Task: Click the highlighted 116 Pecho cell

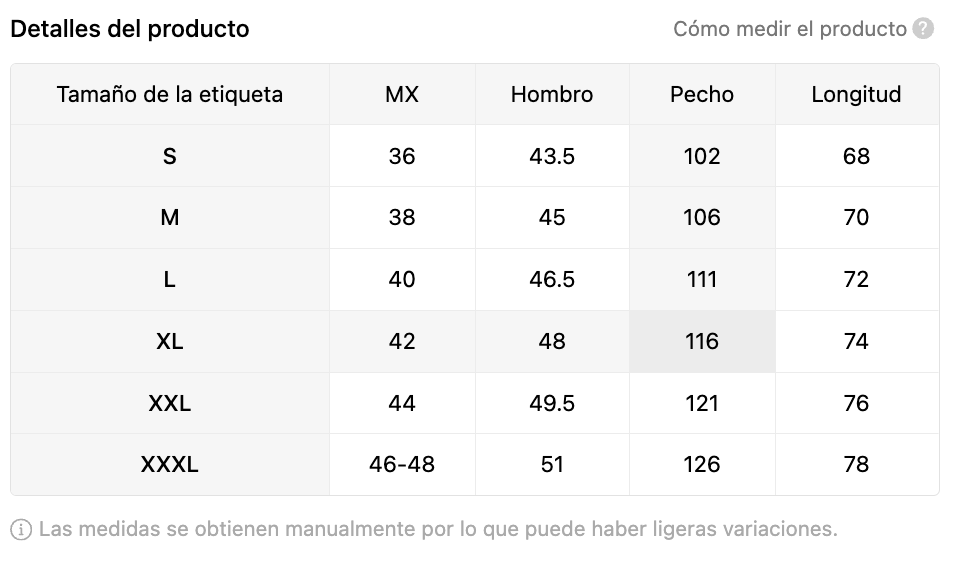Action: click(x=702, y=341)
